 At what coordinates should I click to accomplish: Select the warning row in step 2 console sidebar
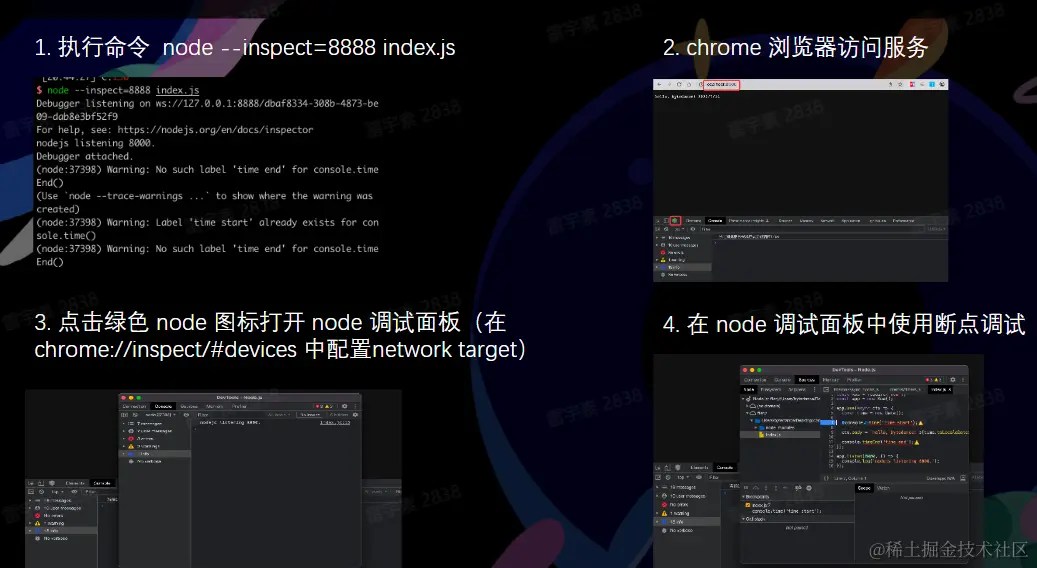[x=683, y=260]
